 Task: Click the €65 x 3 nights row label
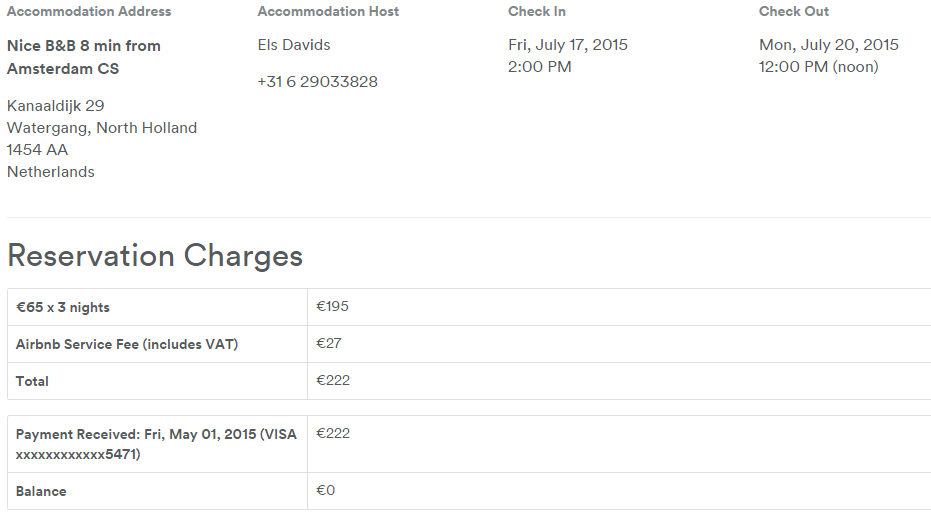click(x=63, y=308)
